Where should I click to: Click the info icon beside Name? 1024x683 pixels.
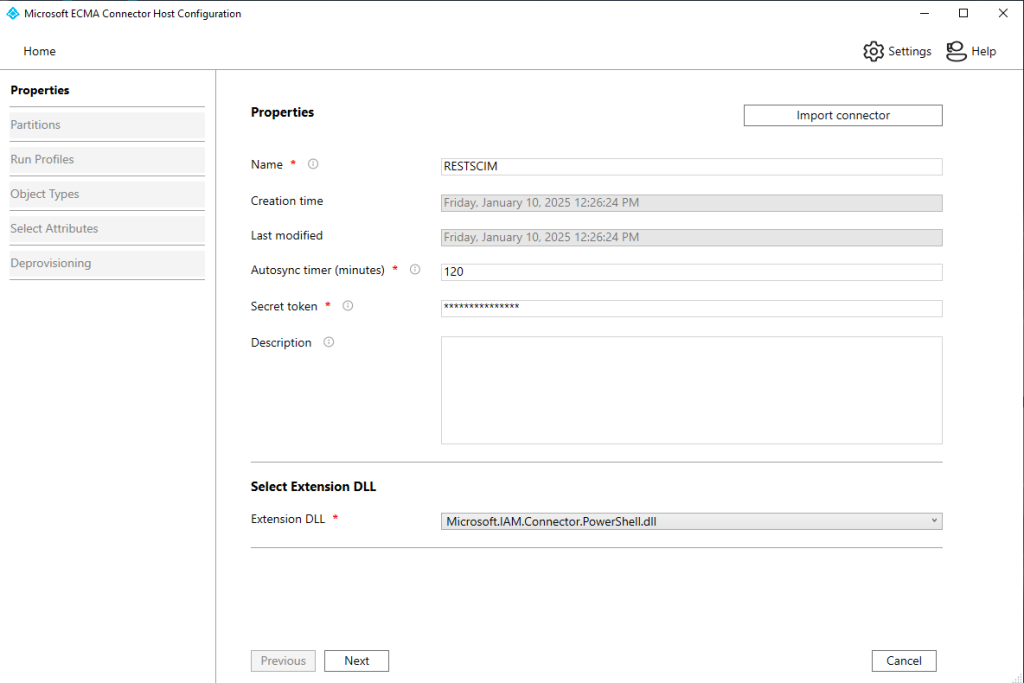coord(313,164)
